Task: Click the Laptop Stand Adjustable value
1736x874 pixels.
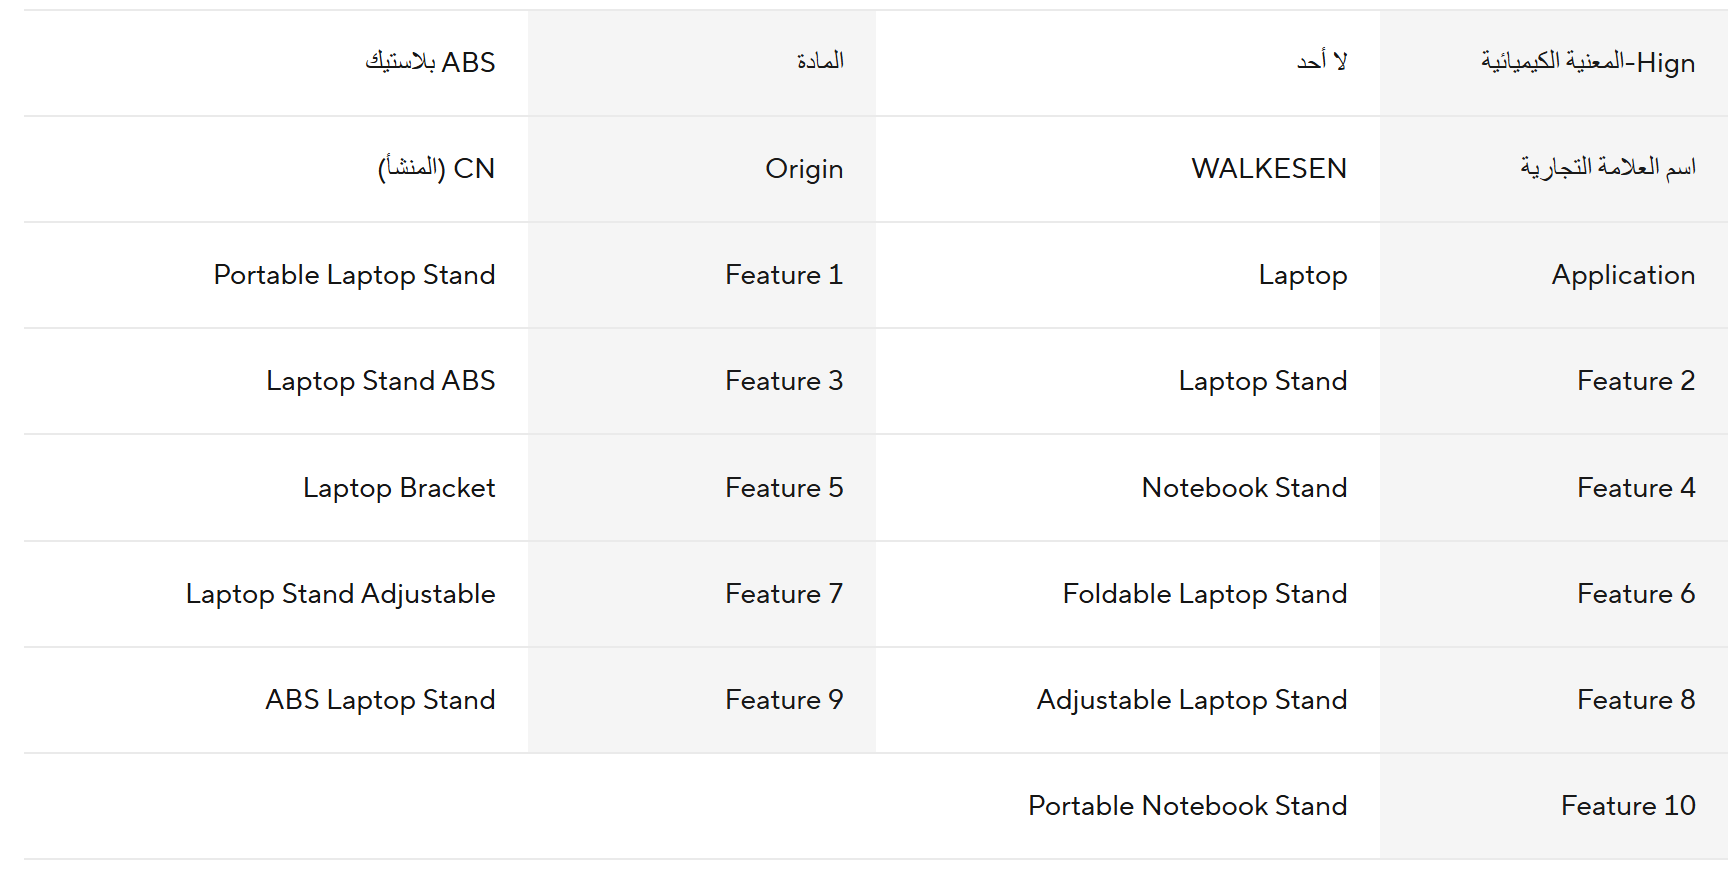Action: coord(340,594)
